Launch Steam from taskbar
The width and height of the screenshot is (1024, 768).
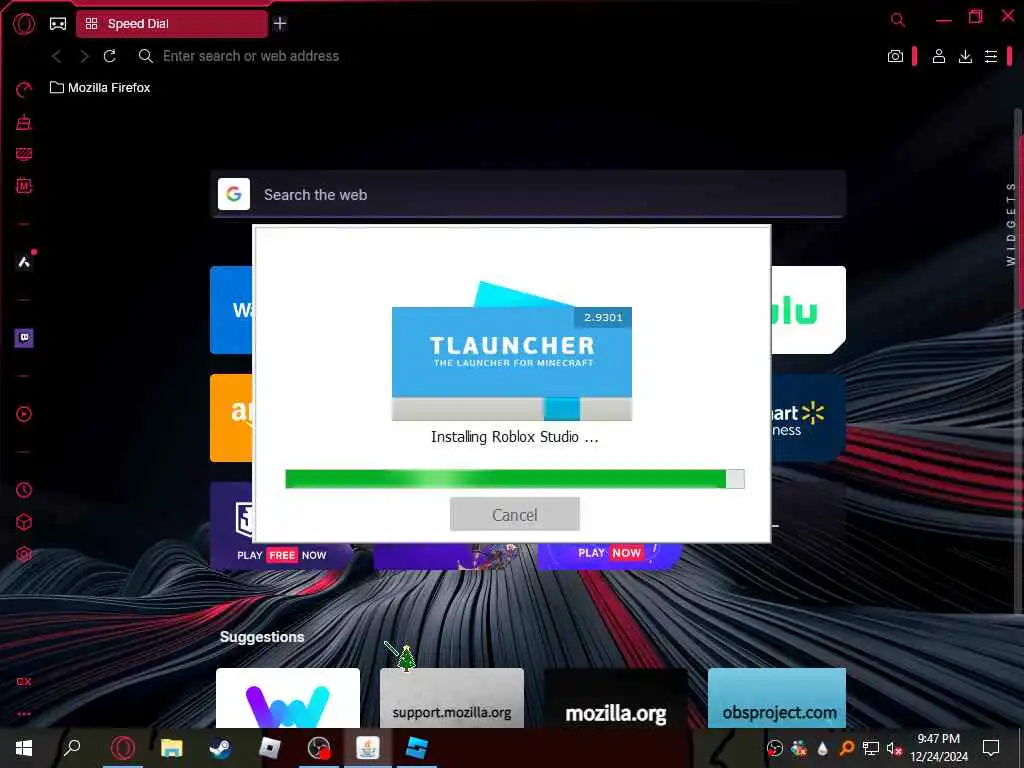pos(220,748)
